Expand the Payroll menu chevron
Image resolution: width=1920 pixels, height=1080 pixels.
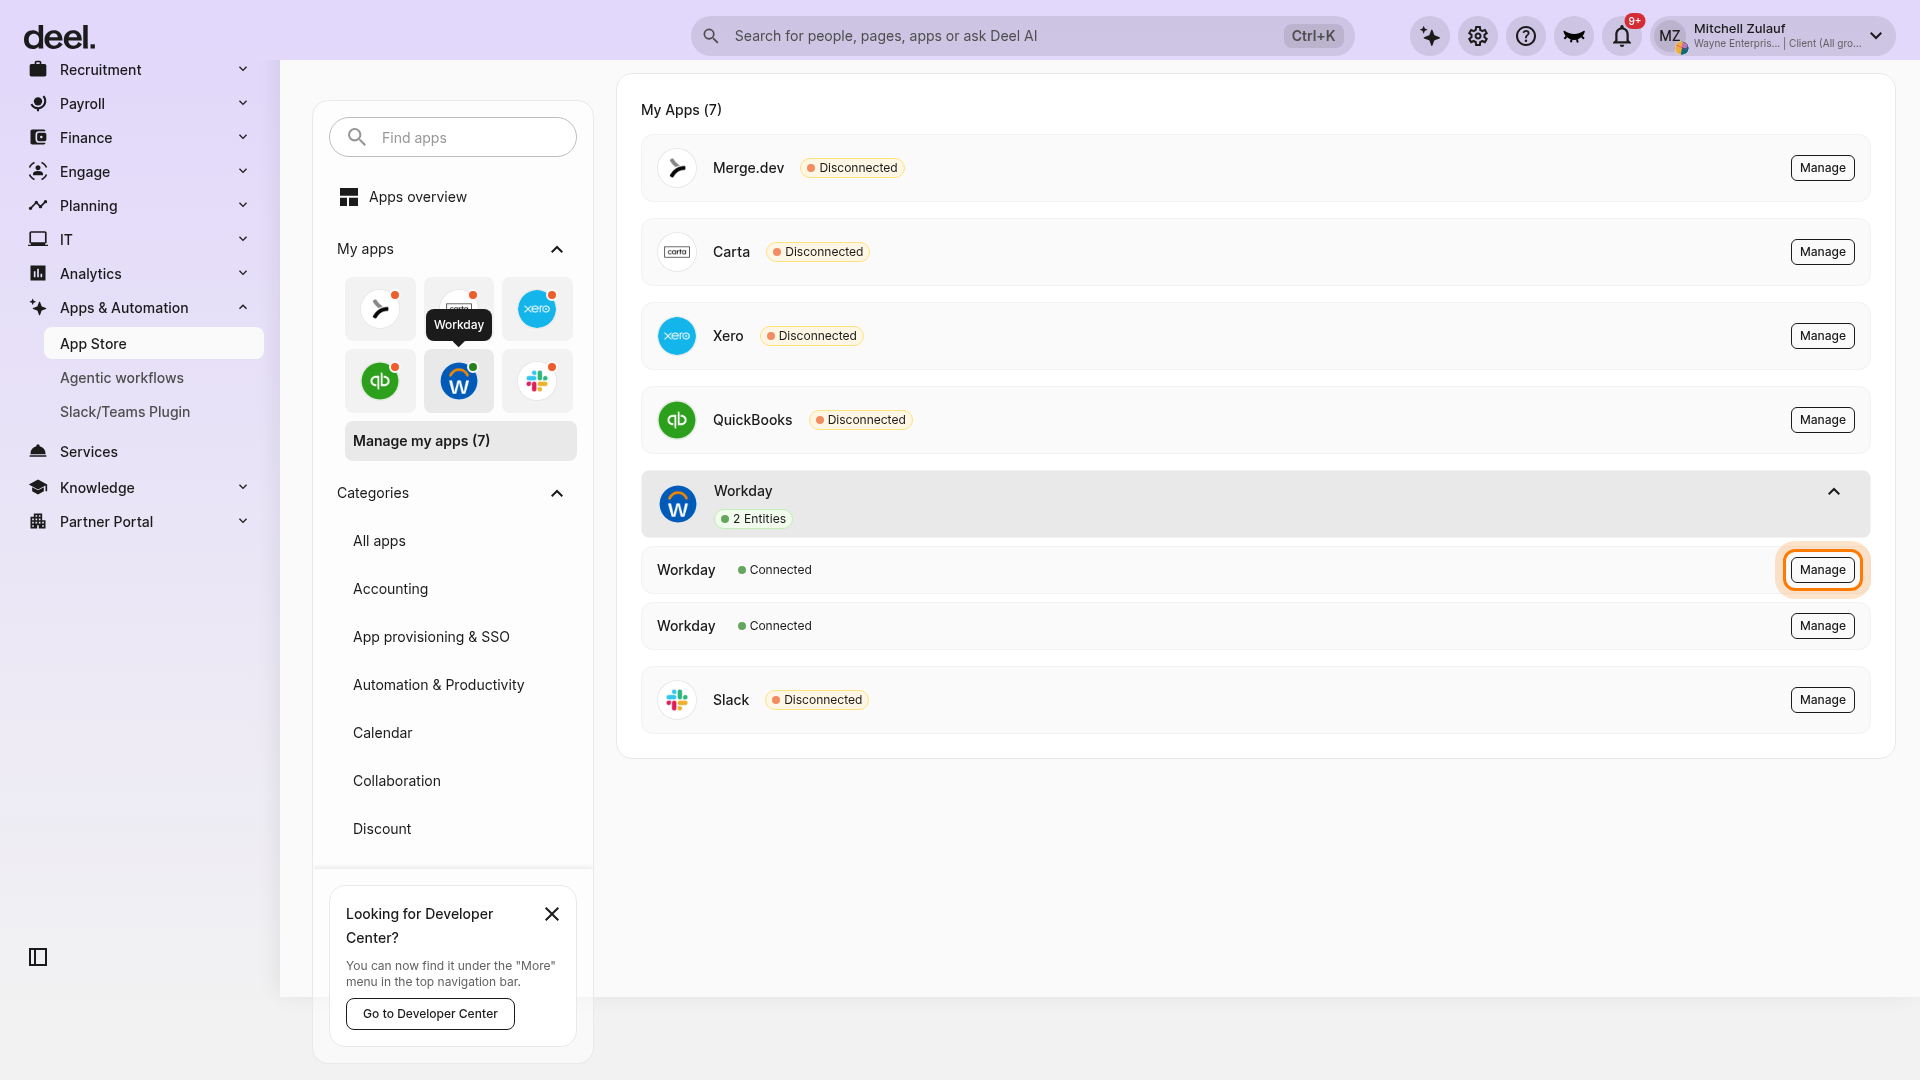(243, 103)
